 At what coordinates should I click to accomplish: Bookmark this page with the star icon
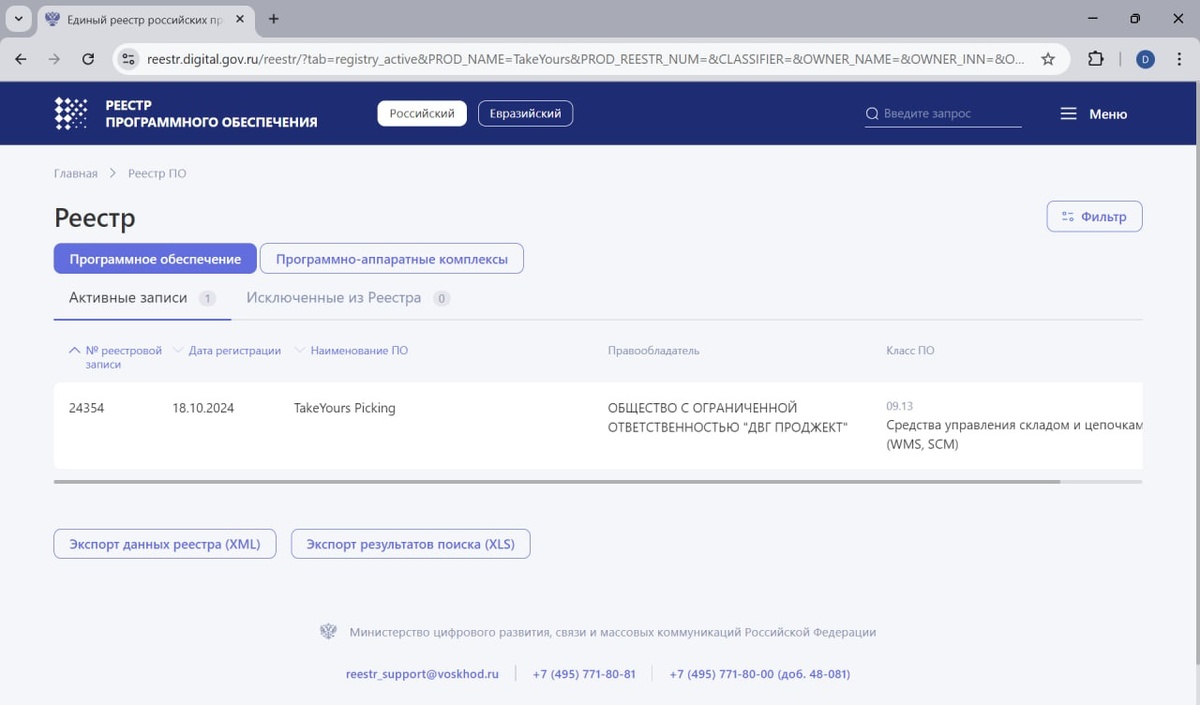[1048, 59]
